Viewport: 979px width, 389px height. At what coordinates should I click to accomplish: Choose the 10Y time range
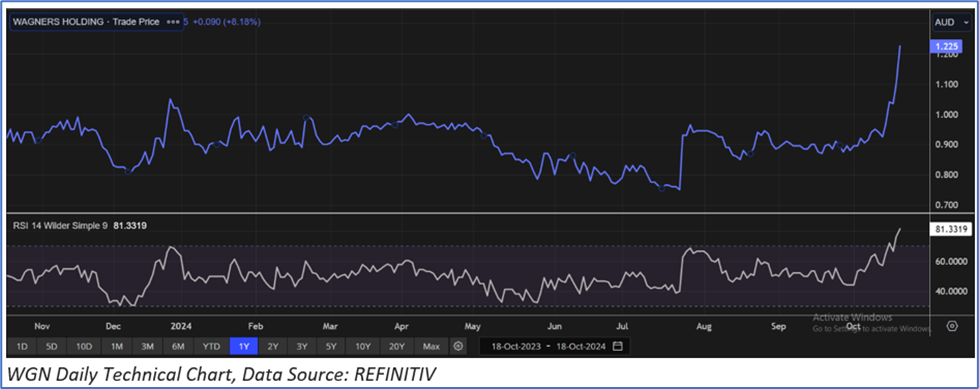[363, 346]
